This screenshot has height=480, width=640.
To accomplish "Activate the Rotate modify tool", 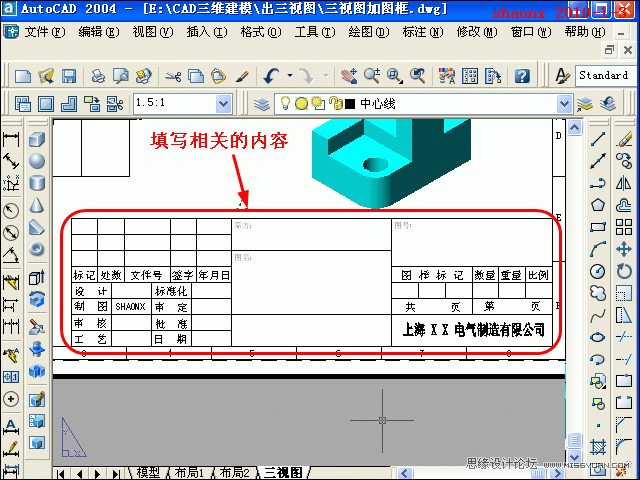I will click(x=623, y=271).
